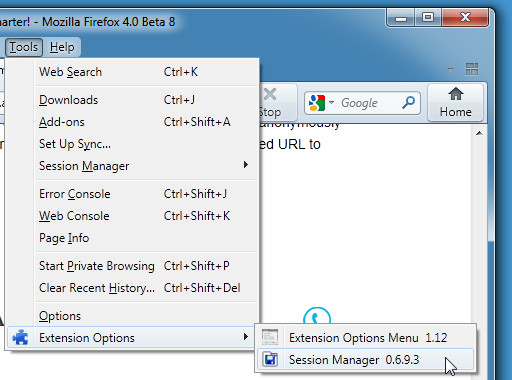Image resolution: width=512 pixels, height=380 pixels.
Task: Select Extension Options Menu 1.12 entry
Action: coord(366,338)
